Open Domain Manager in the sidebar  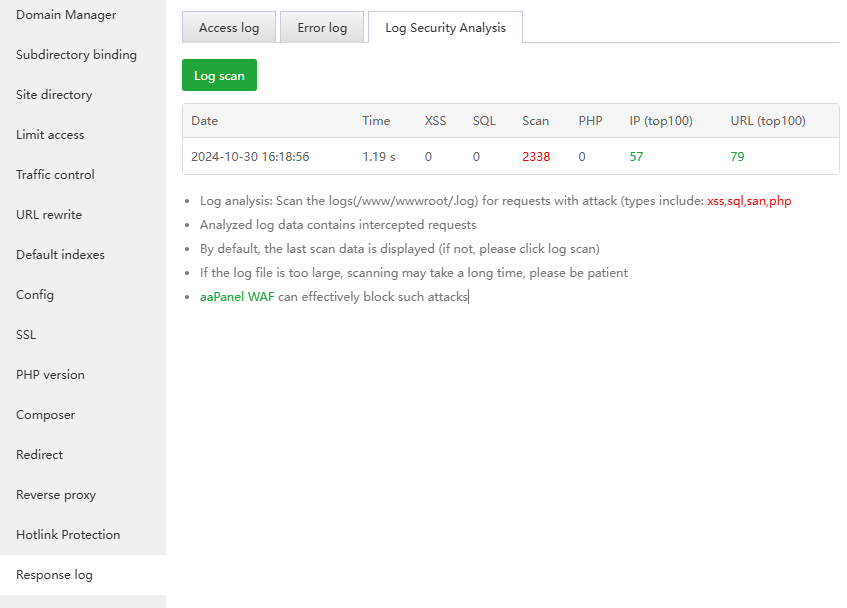[66, 15]
